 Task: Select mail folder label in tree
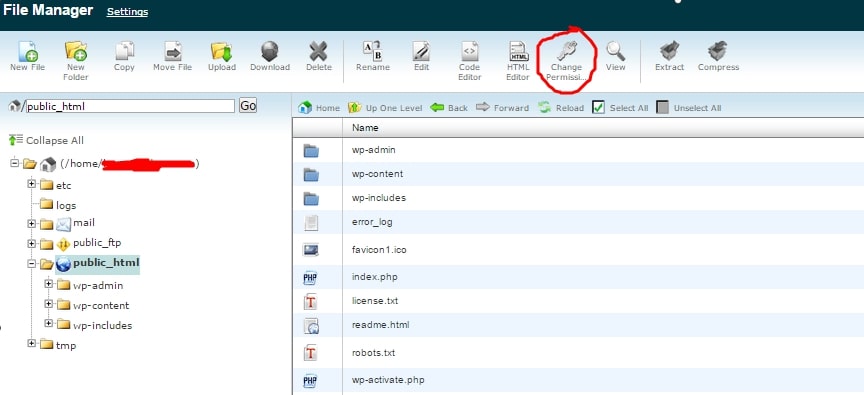(x=84, y=223)
